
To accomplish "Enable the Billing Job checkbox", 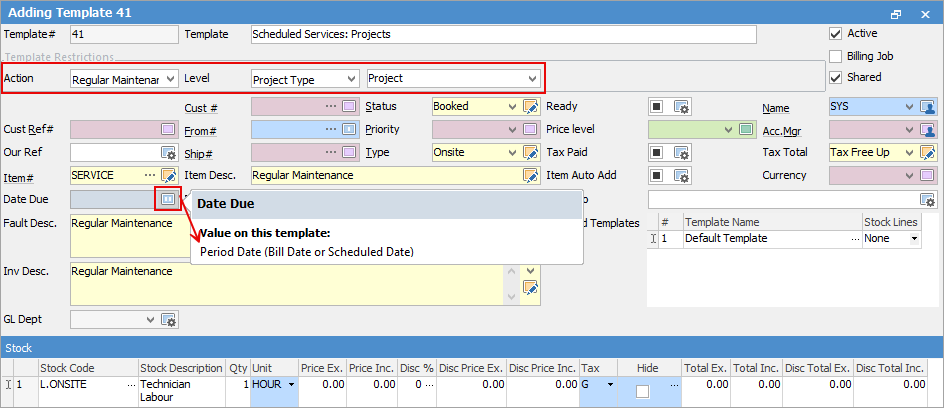I will pyautogui.click(x=835, y=57).
